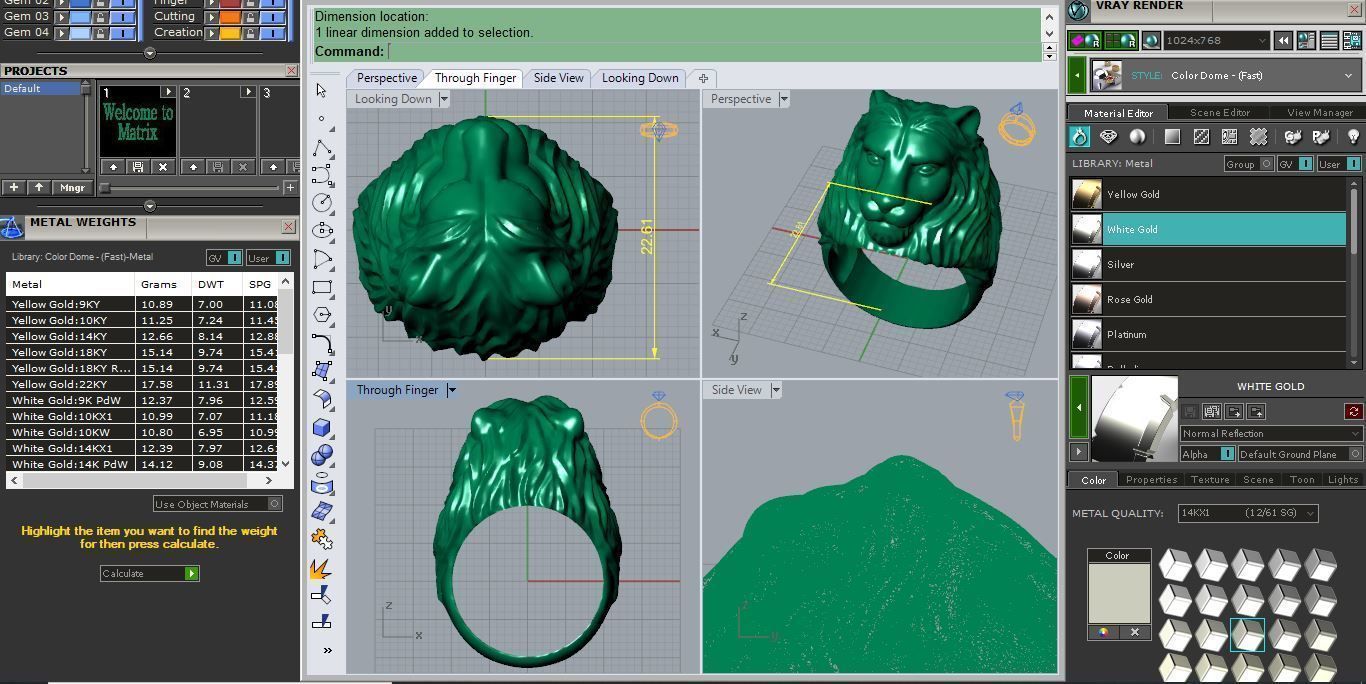1366x684 pixels.
Task: Delete project slot 1 with the X icon
Action: click(163, 167)
